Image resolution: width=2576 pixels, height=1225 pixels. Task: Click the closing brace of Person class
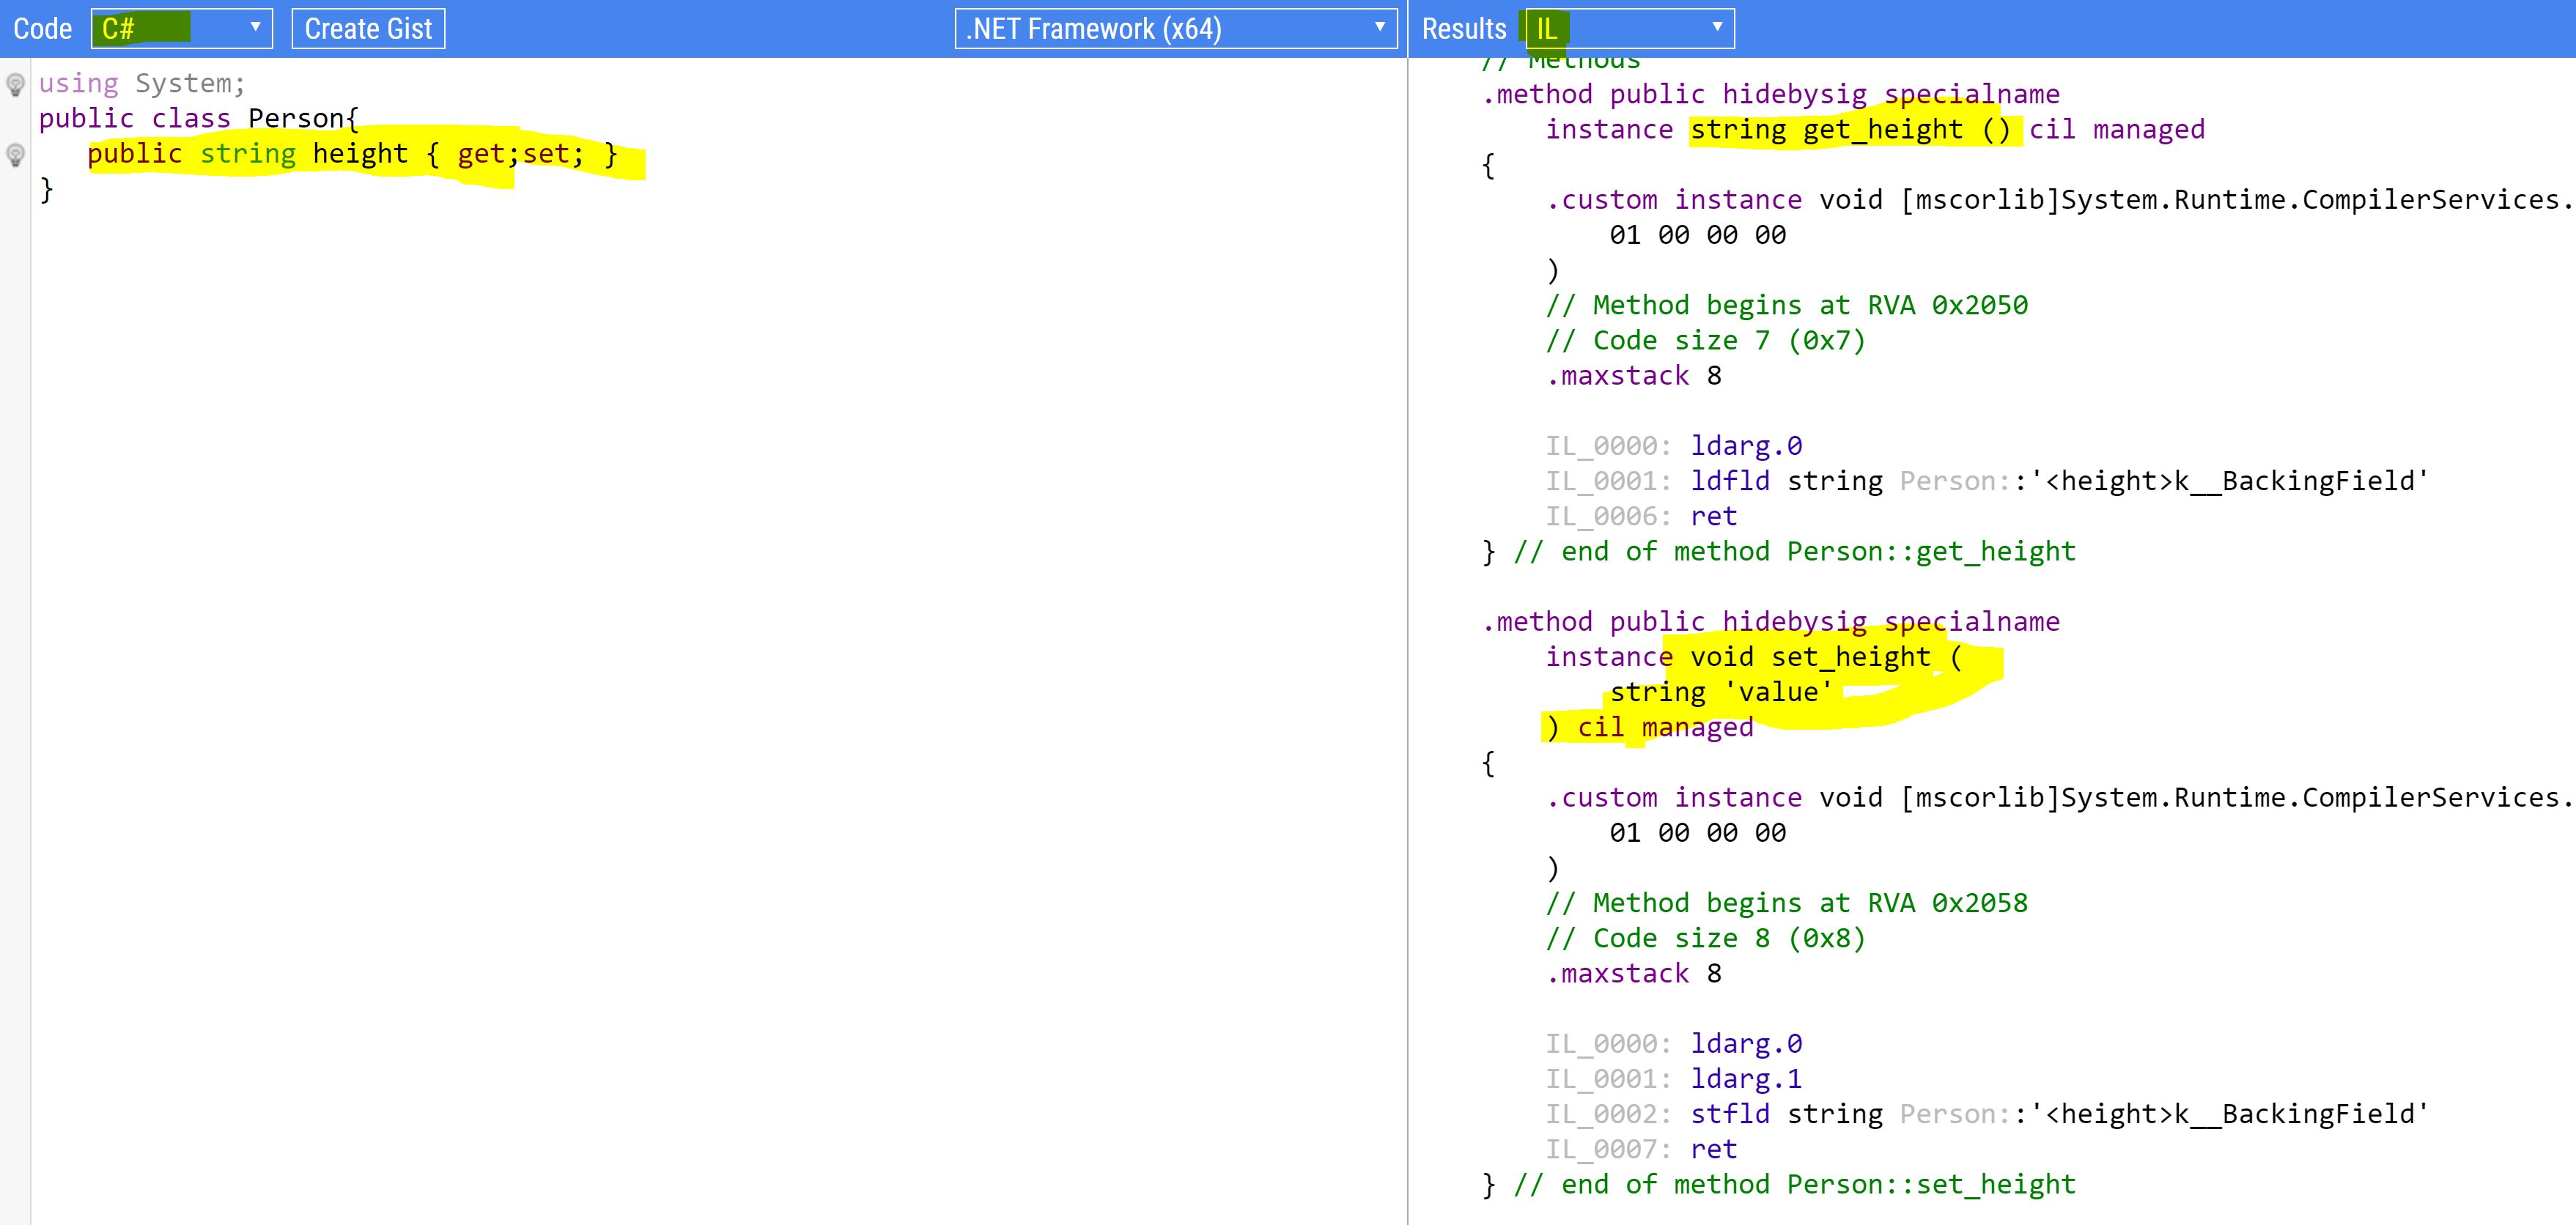(46, 189)
